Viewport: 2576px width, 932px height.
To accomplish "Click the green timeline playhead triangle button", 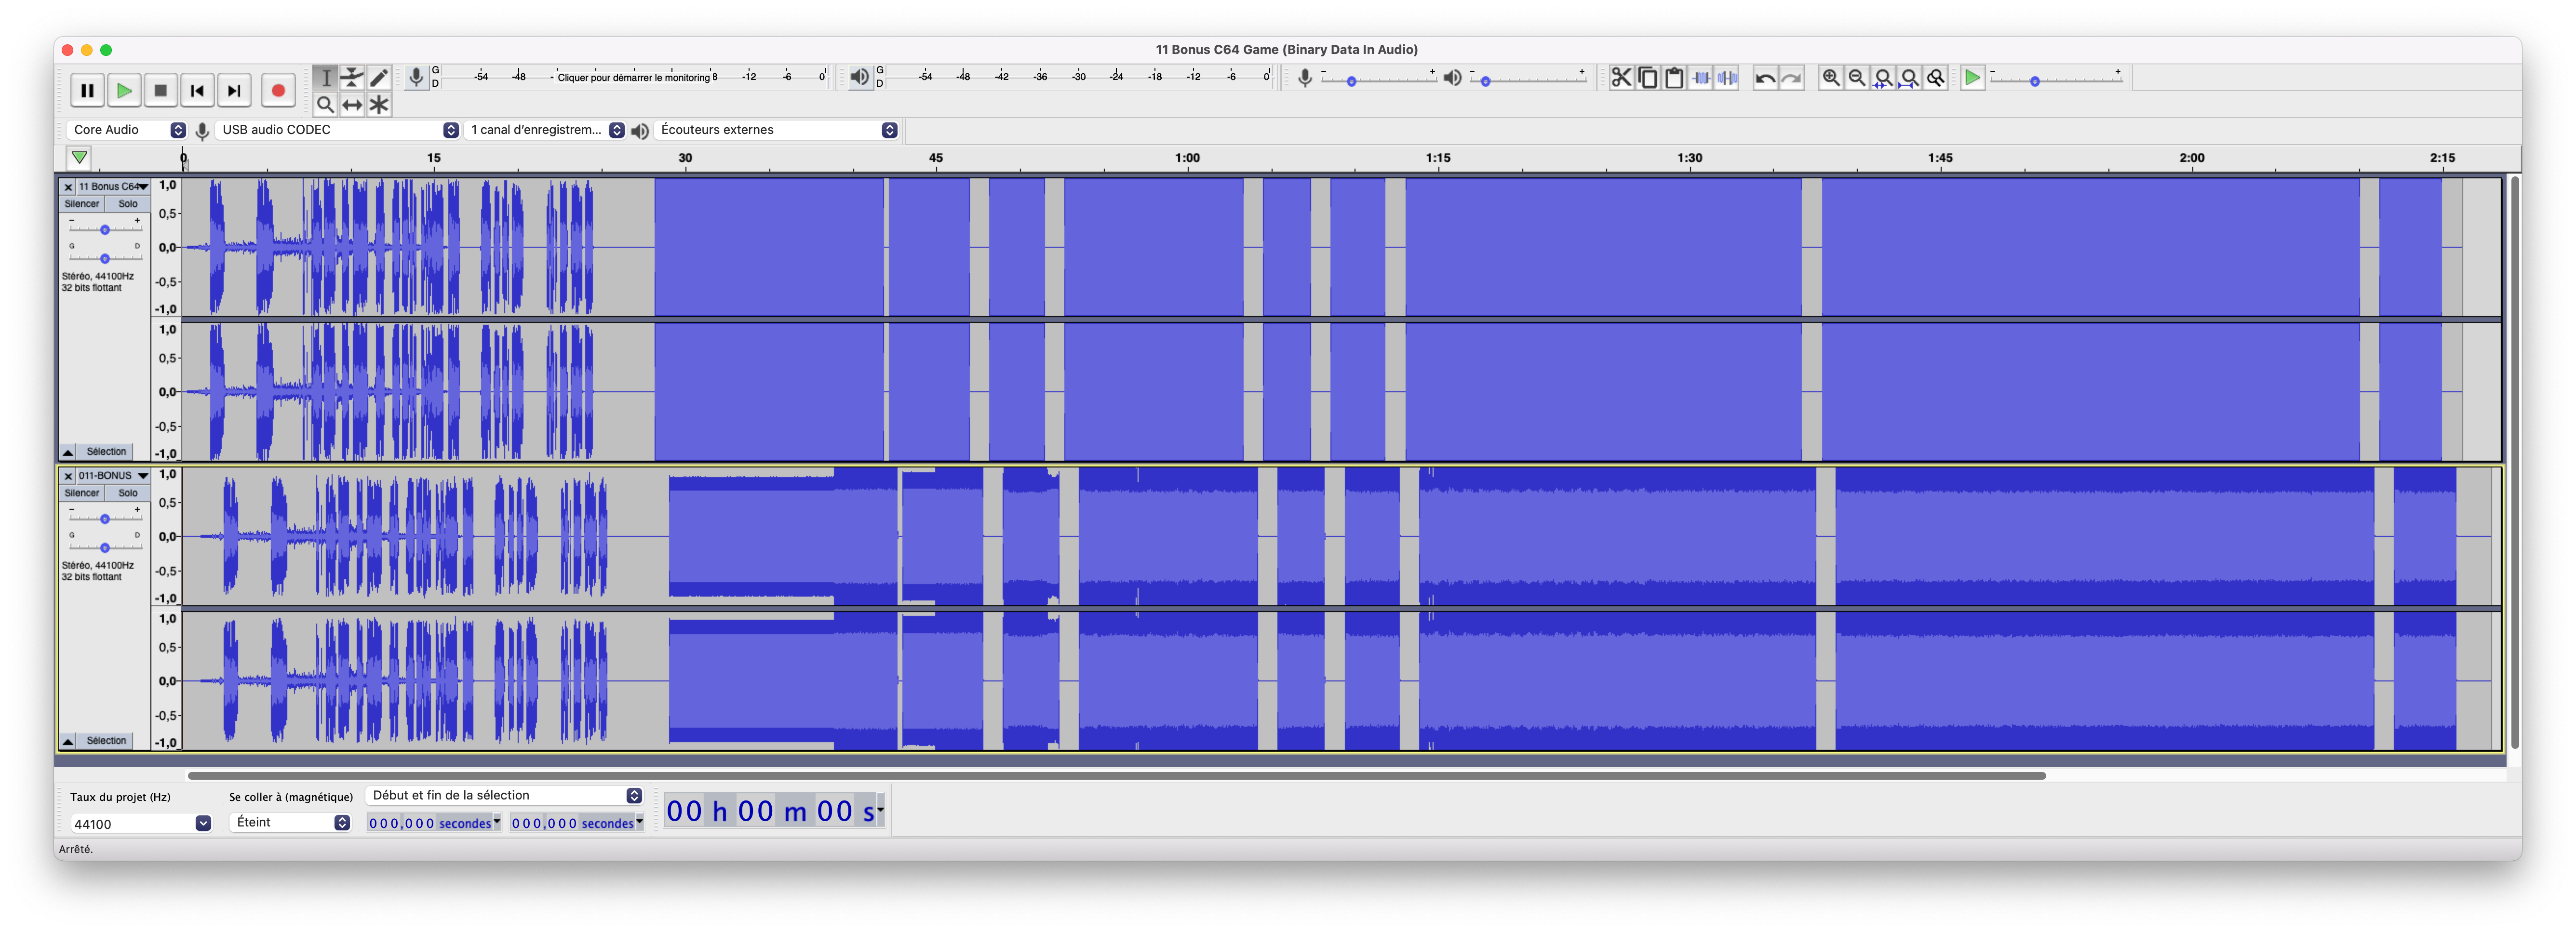I will tap(79, 158).
